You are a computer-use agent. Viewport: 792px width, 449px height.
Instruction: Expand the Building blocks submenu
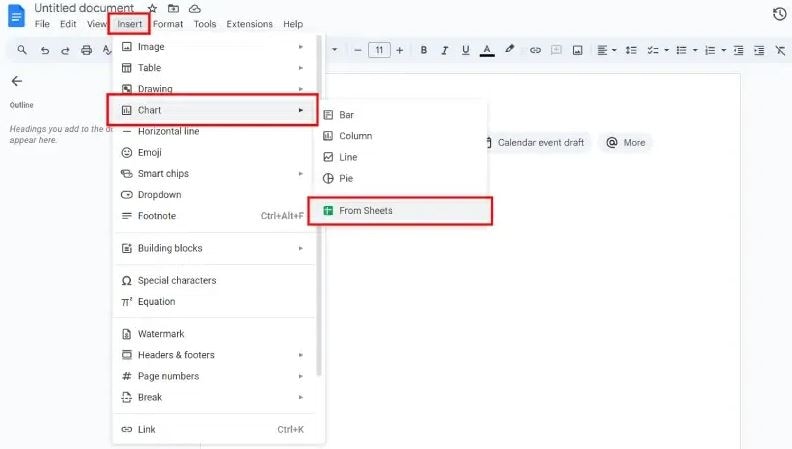(x=214, y=248)
